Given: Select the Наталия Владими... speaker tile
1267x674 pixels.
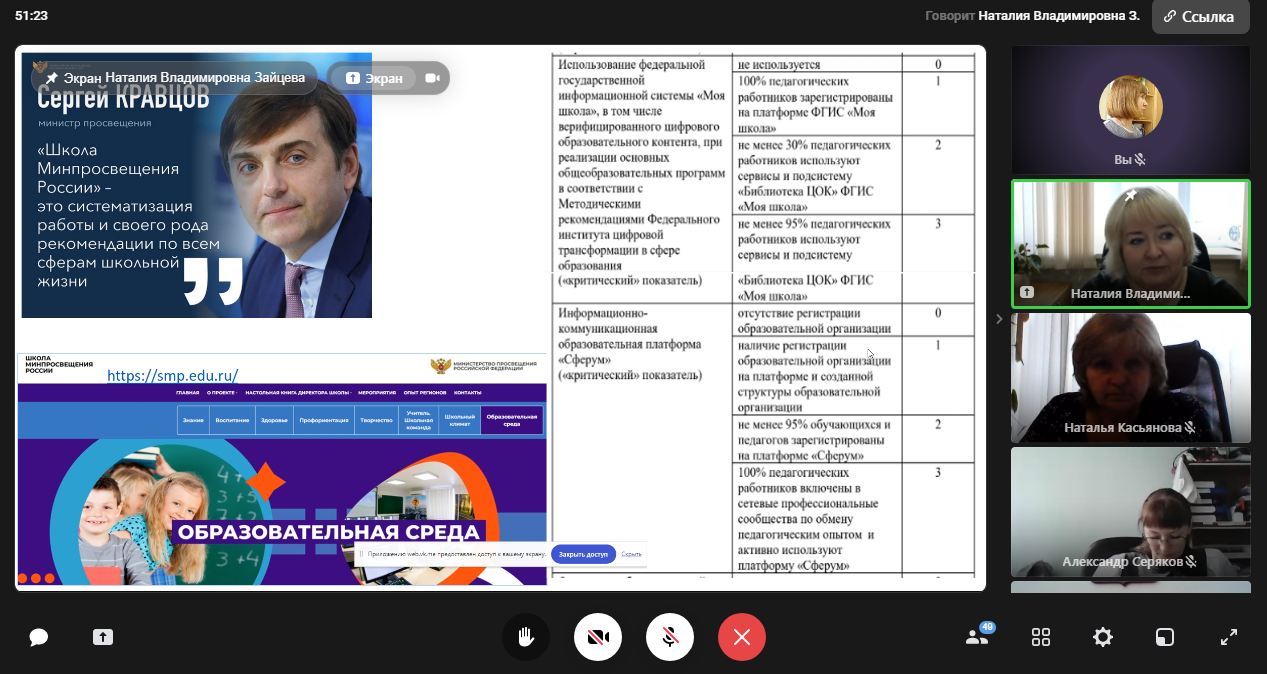Looking at the screenshot, I should tap(1131, 244).
